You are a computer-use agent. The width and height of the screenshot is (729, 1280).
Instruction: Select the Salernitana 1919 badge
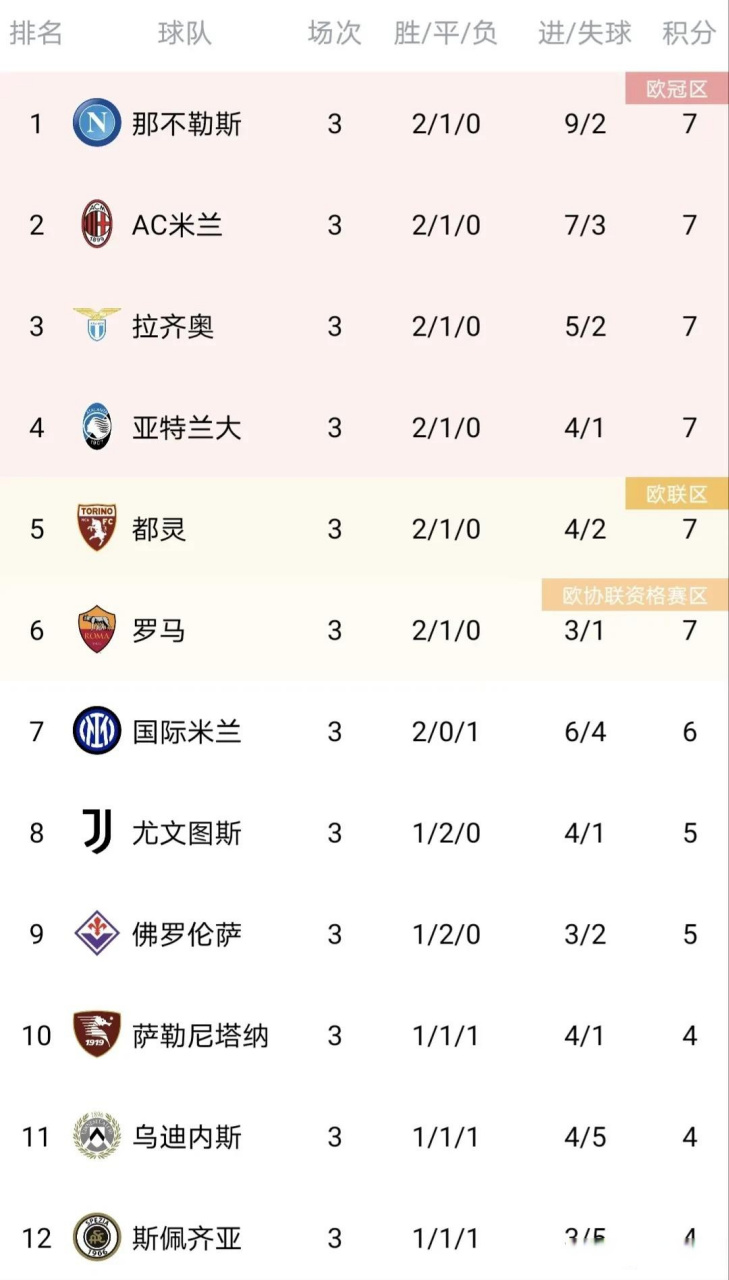(x=96, y=1036)
